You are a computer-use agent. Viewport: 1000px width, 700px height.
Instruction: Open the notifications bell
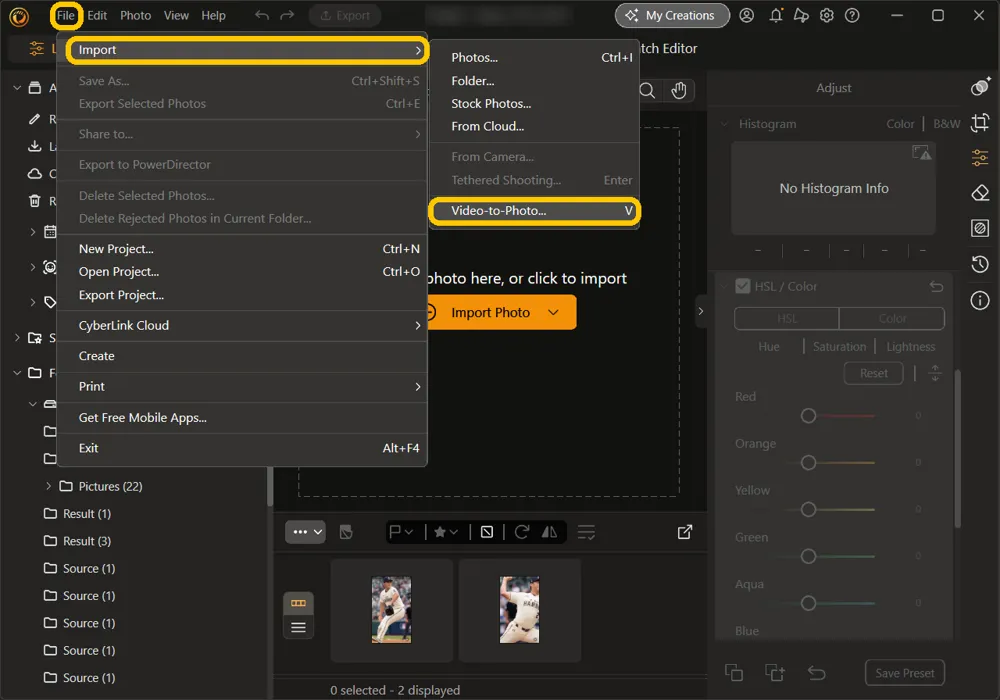coord(776,15)
